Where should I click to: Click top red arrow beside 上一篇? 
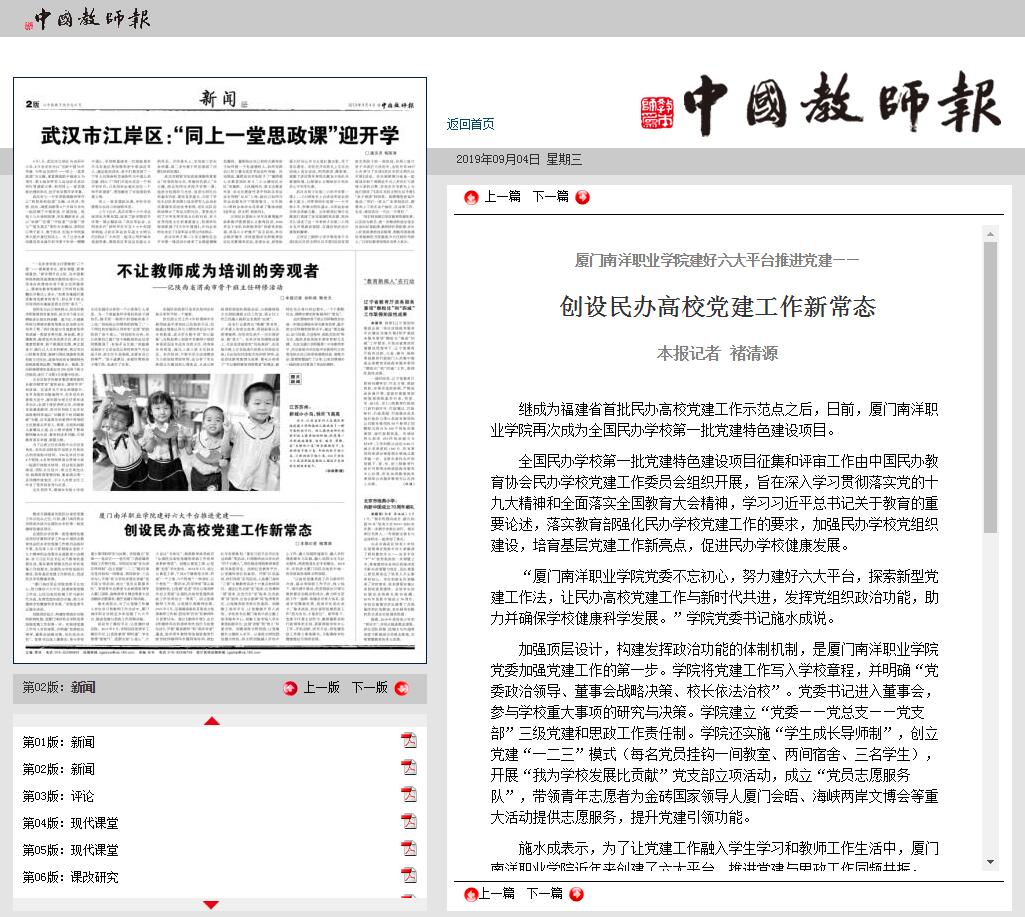click(472, 196)
